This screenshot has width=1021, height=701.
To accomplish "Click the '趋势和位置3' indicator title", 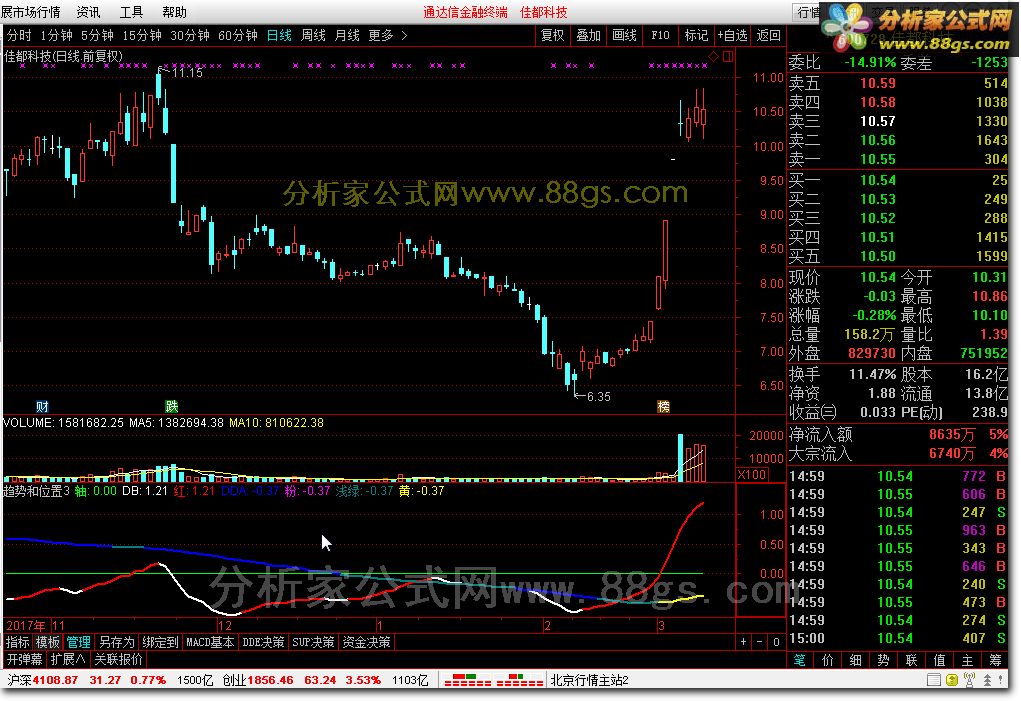I will [x=36, y=491].
